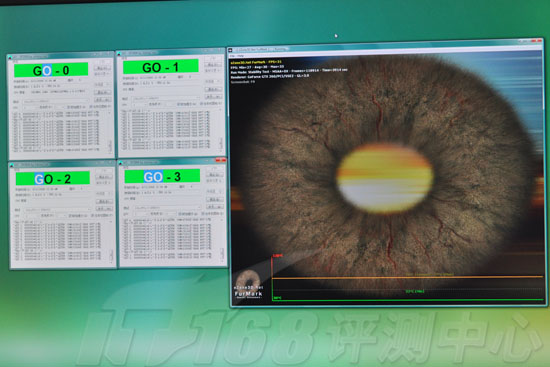The height and width of the screenshot is (367, 550).
Task: Expand the long combo box in GO - 1 window
Action: [x=166, y=99]
